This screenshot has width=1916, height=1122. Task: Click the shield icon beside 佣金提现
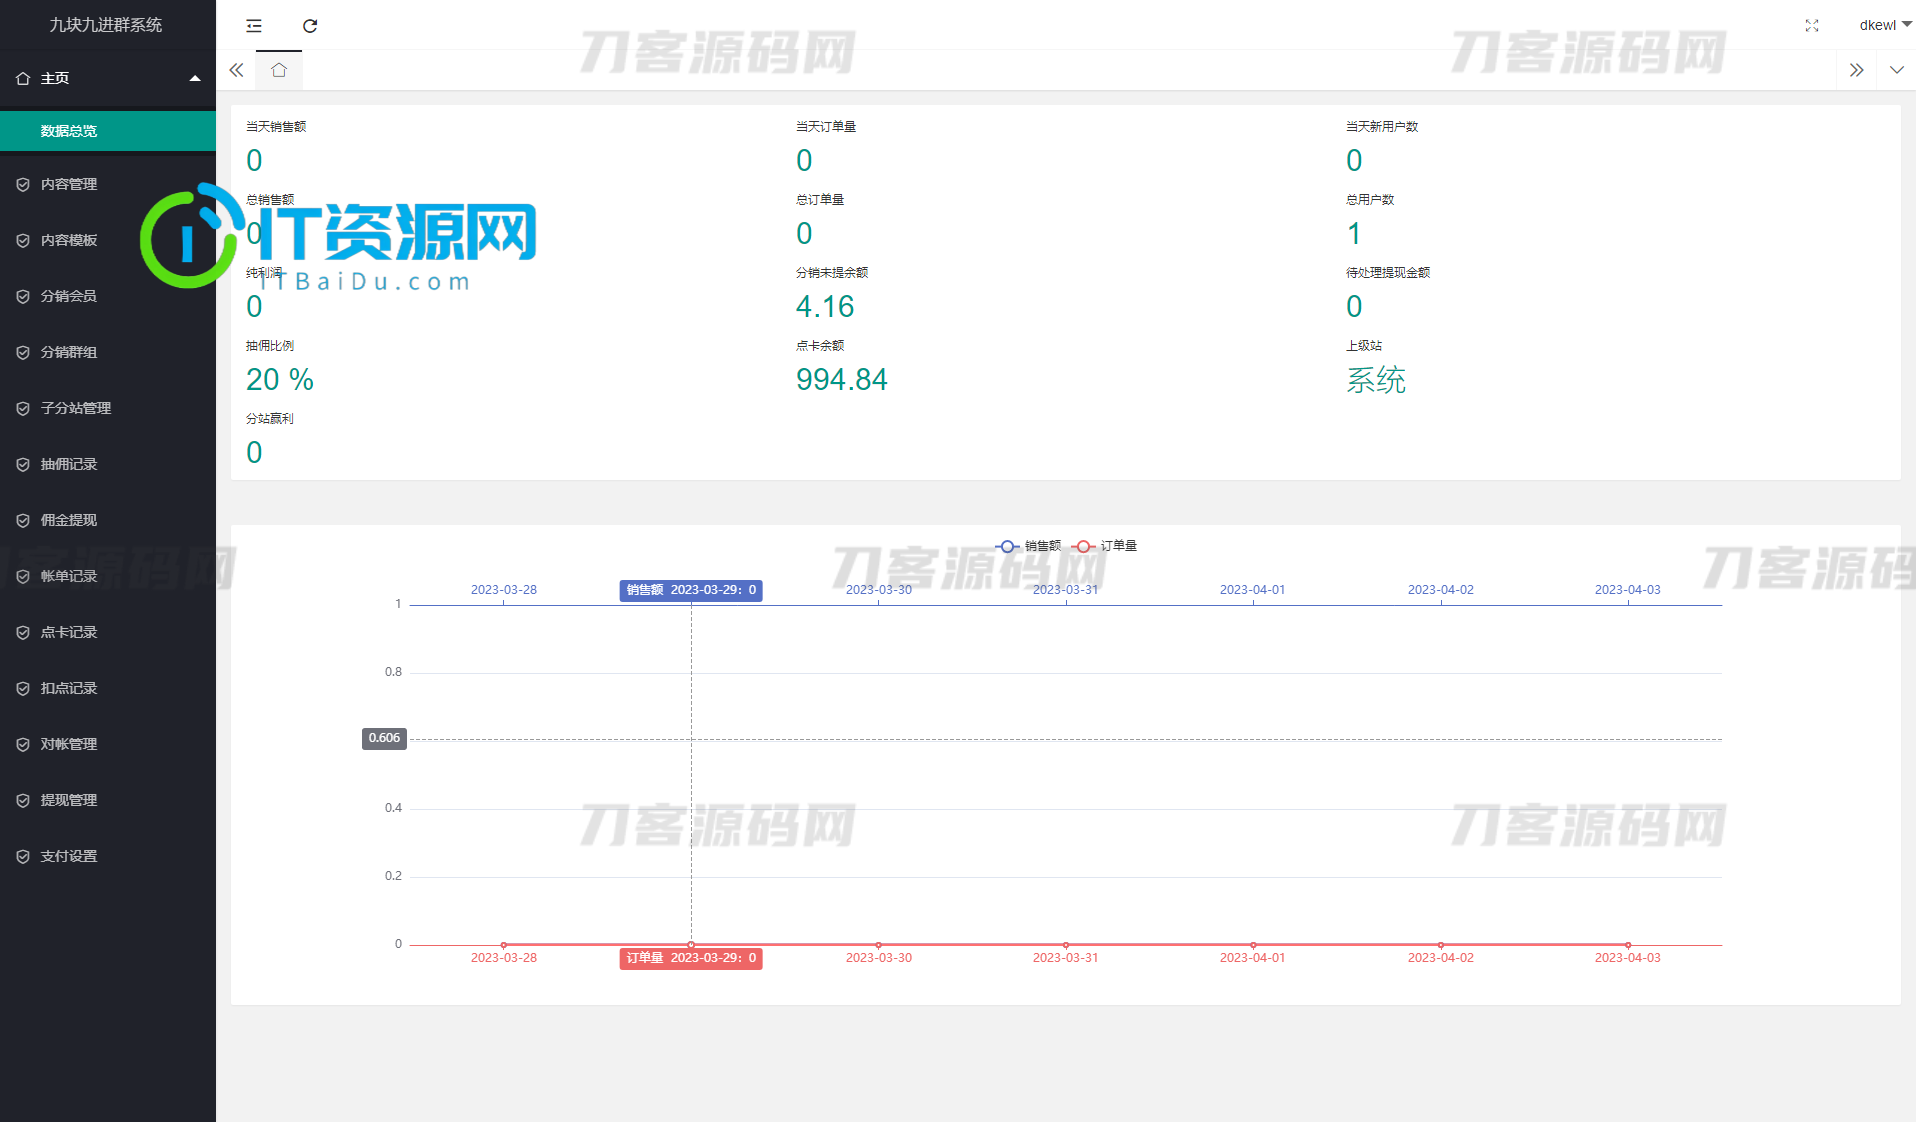(23, 520)
